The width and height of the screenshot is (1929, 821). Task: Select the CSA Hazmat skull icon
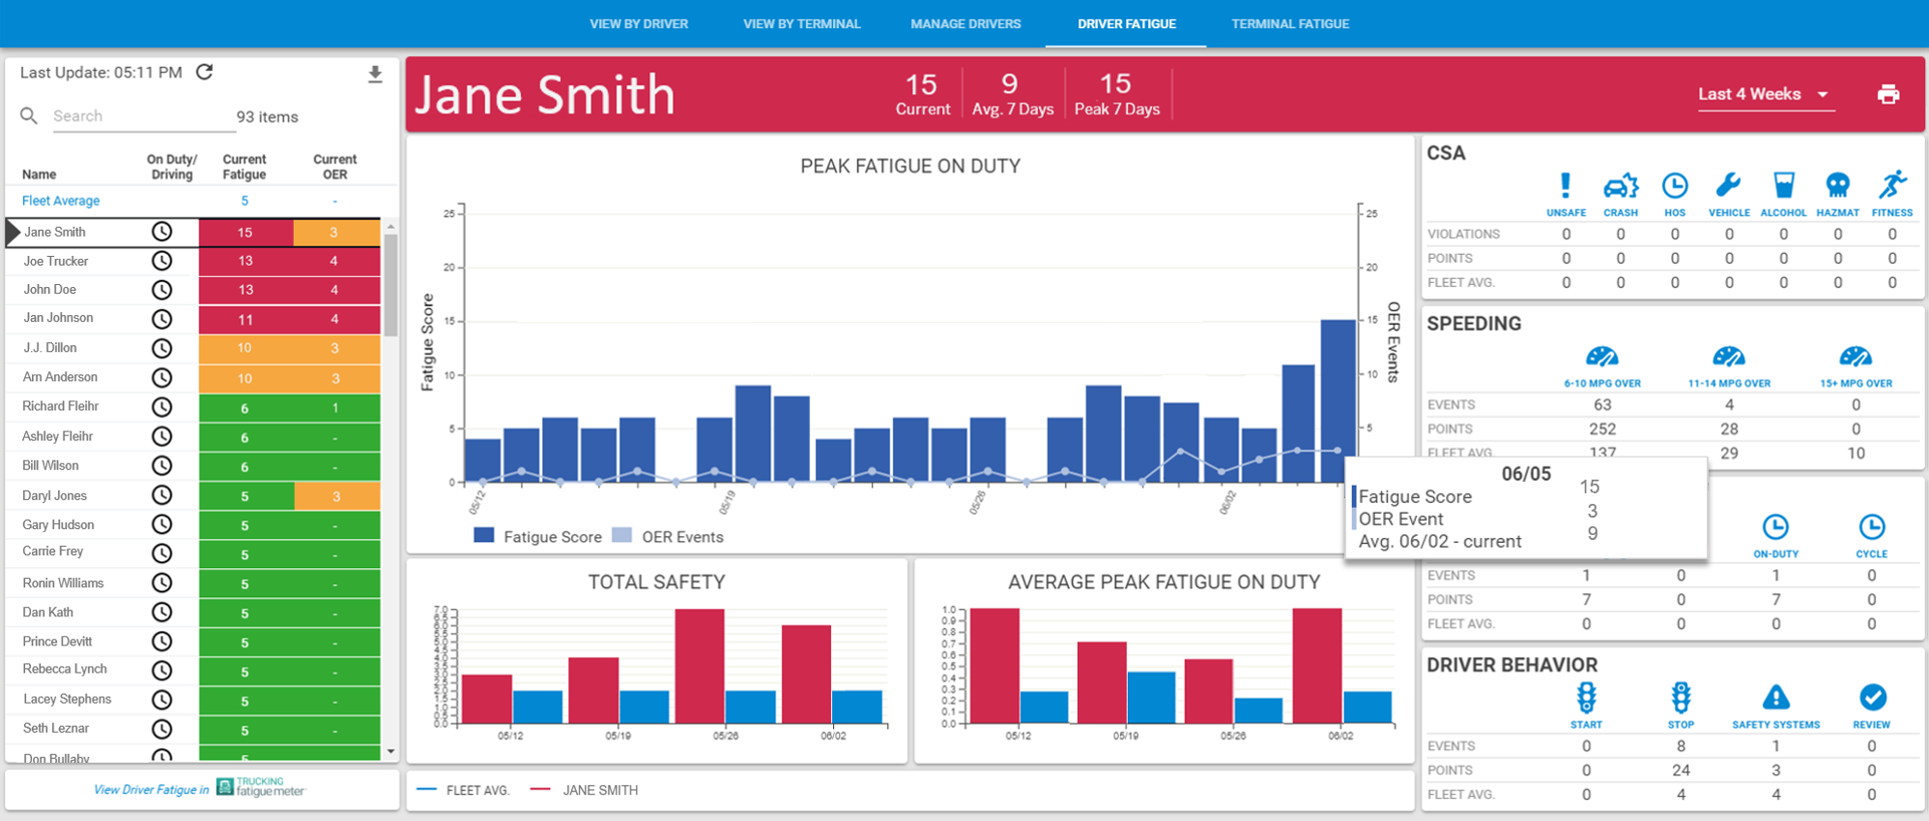[1837, 186]
